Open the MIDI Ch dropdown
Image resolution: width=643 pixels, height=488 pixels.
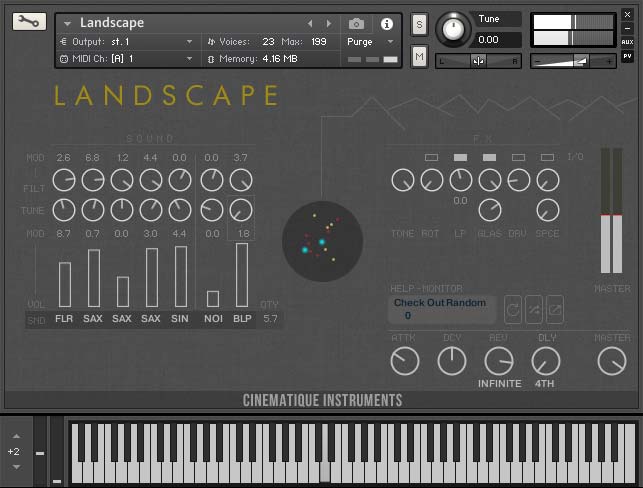pos(189,59)
